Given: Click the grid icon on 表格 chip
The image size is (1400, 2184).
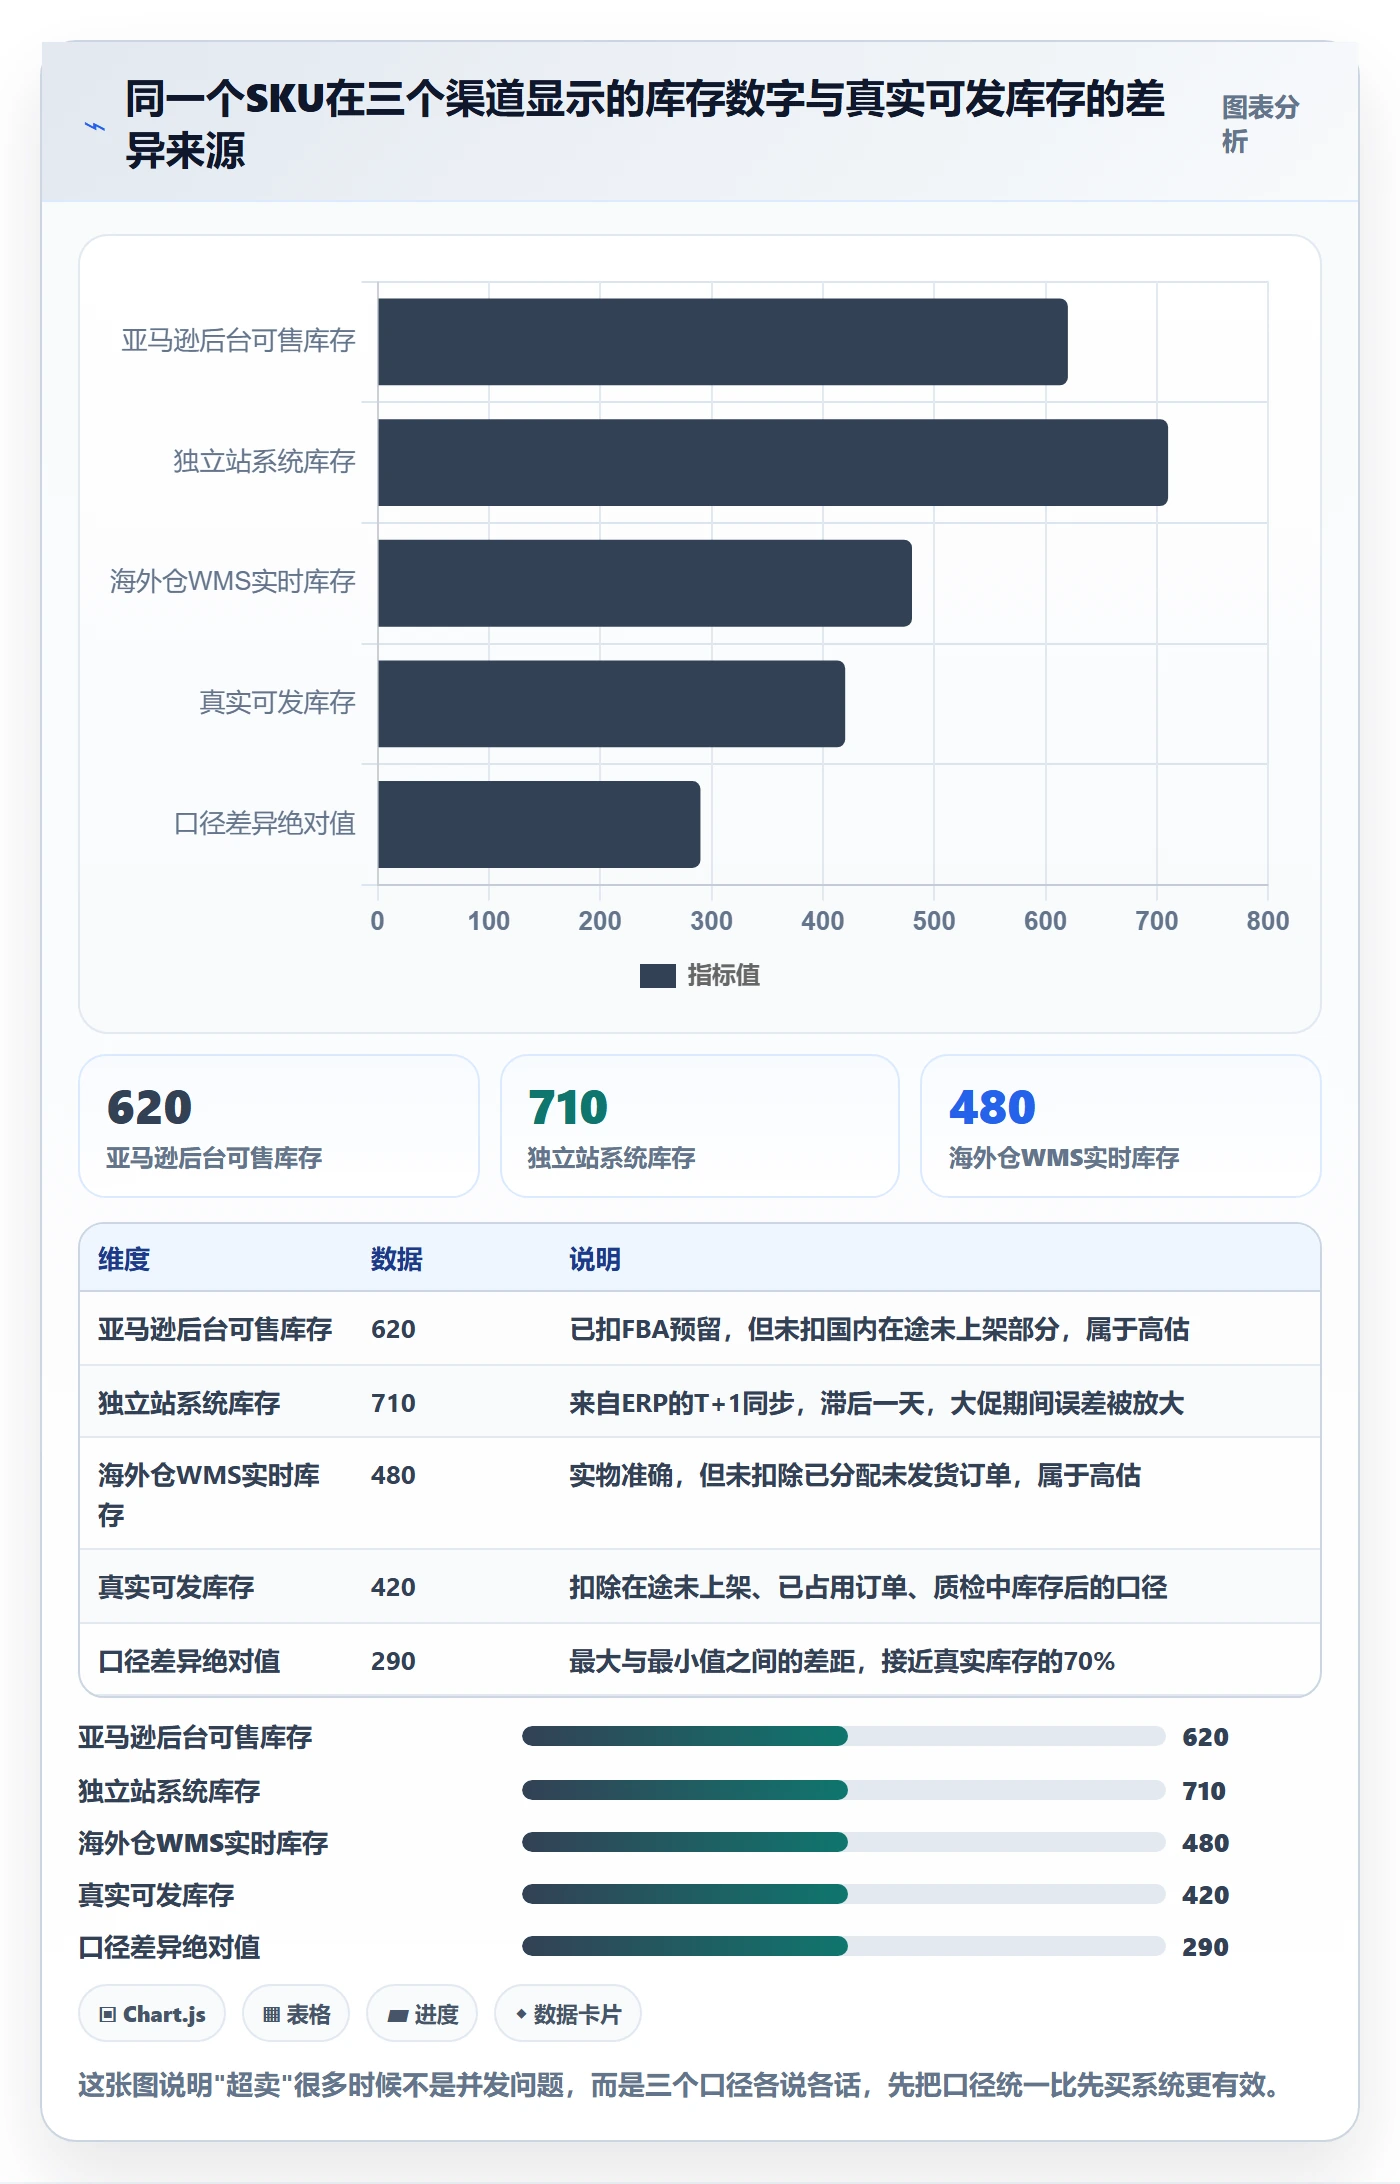Looking at the screenshot, I should [x=271, y=2014].
